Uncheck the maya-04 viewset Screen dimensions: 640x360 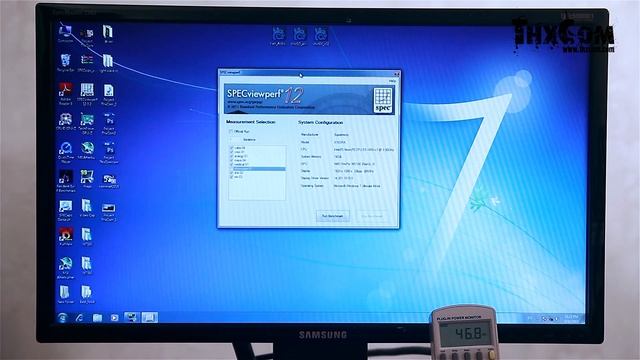pos(231,160)
